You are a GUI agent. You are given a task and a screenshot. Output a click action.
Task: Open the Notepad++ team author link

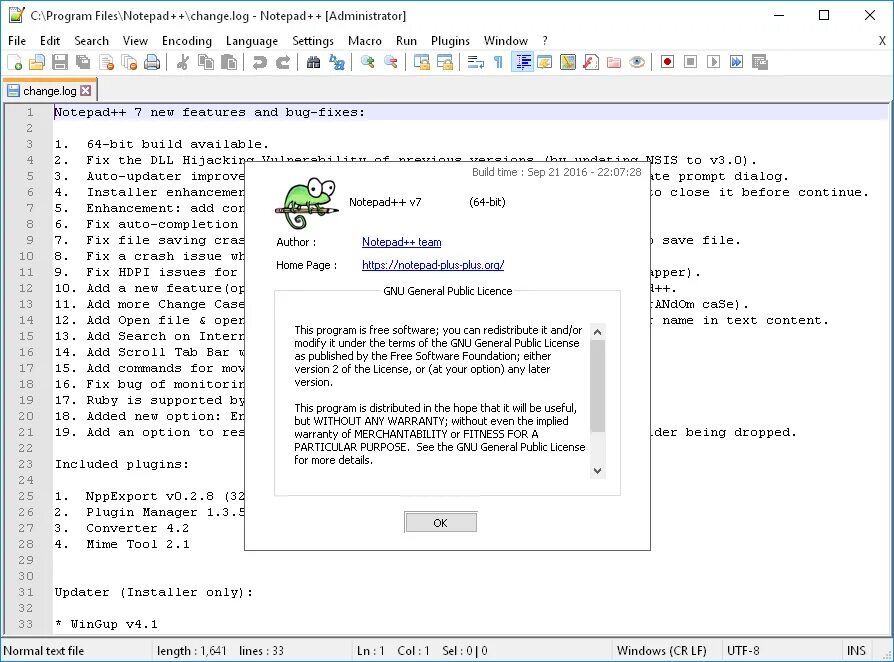pos(401,242)
